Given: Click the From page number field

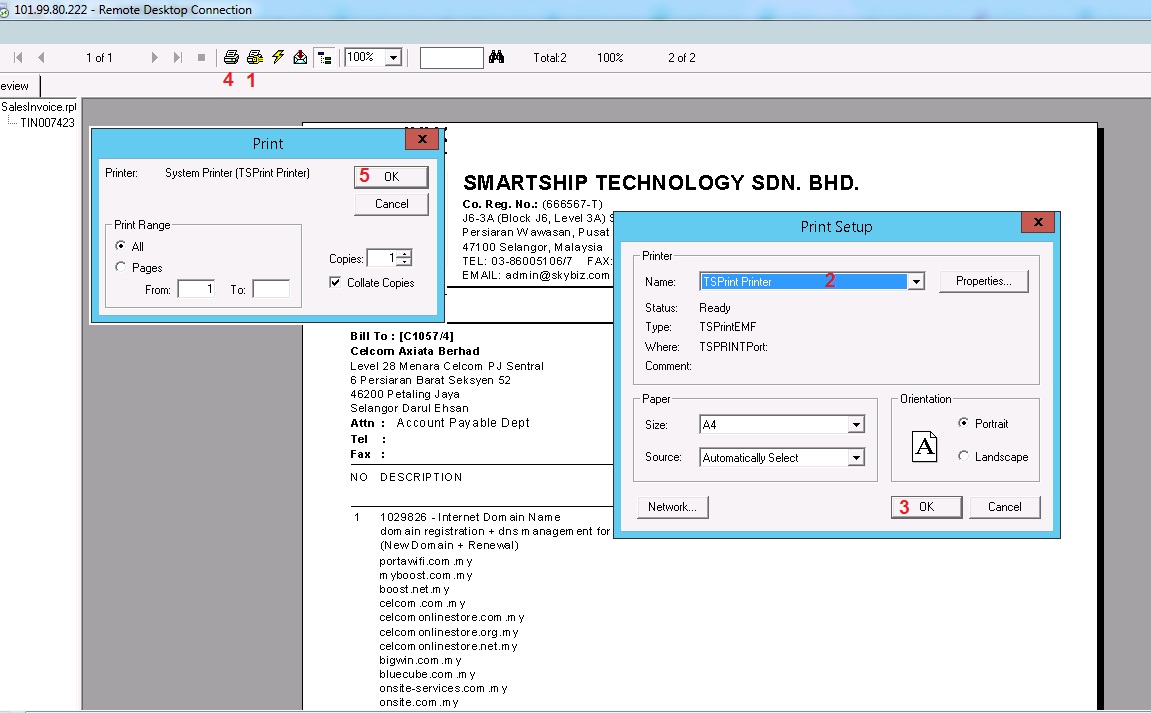Looking at the screenshot, I should tap(196, 289).
